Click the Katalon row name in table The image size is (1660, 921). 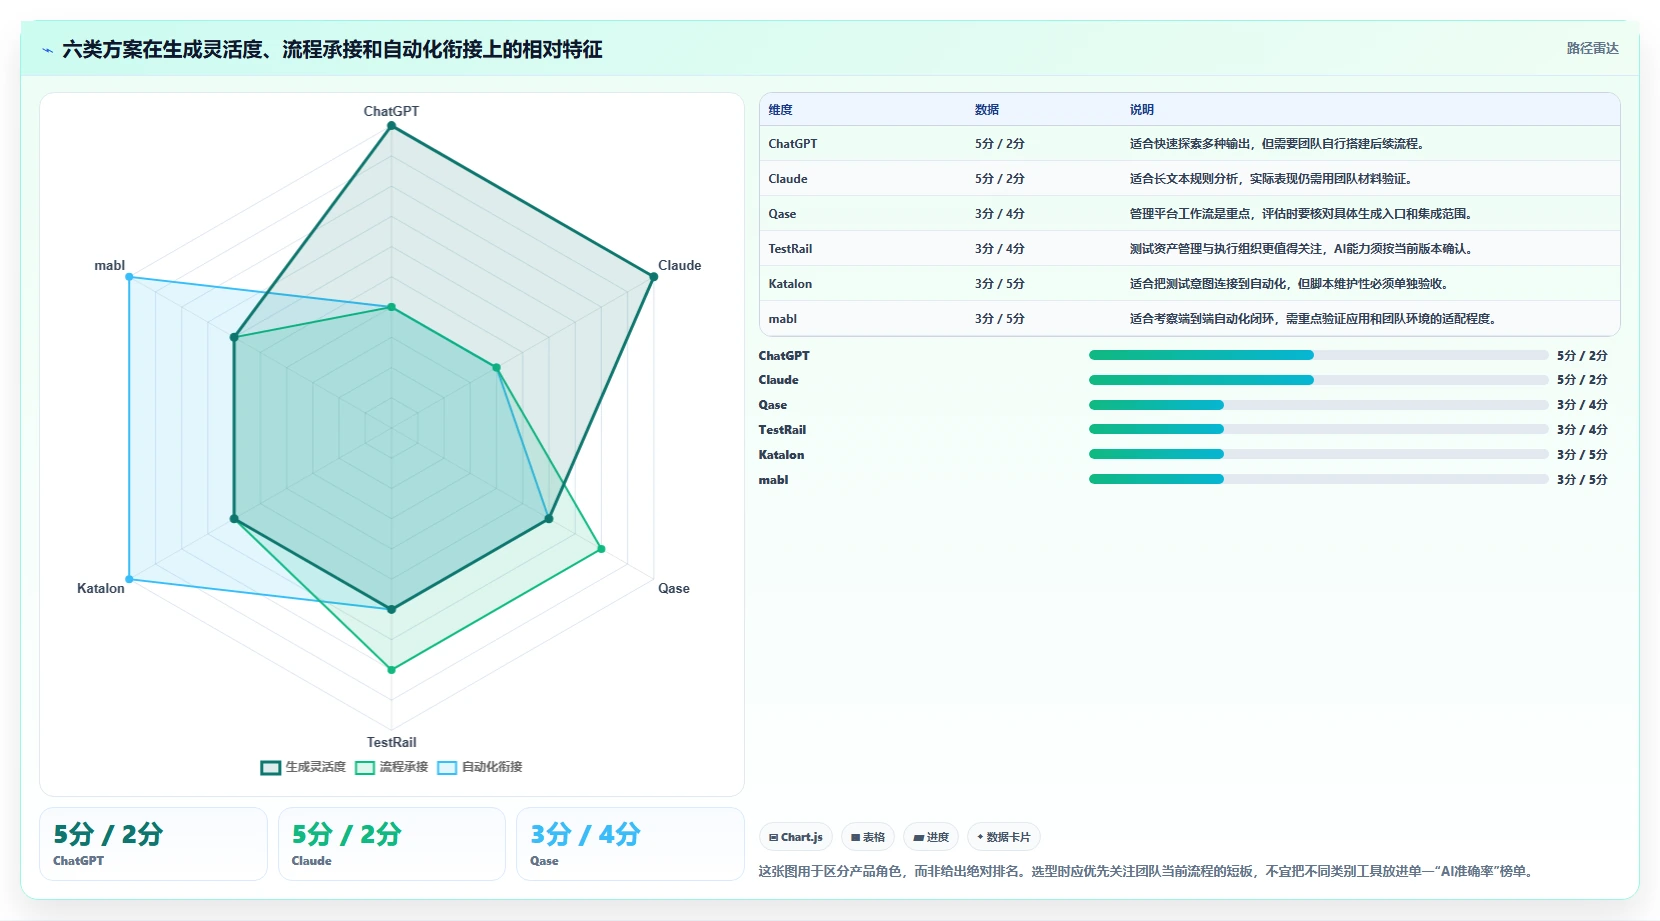click(790, 284)
